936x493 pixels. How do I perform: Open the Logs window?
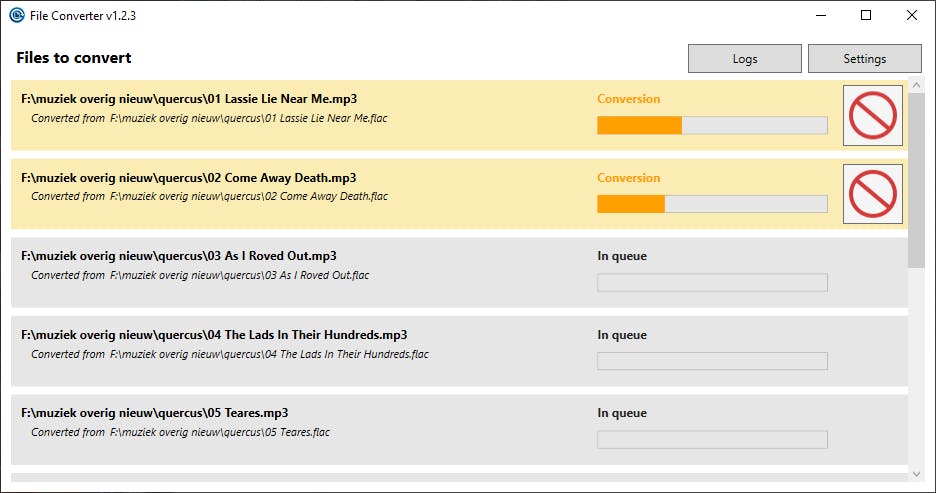pyautogui.click(x=744, y=59)
